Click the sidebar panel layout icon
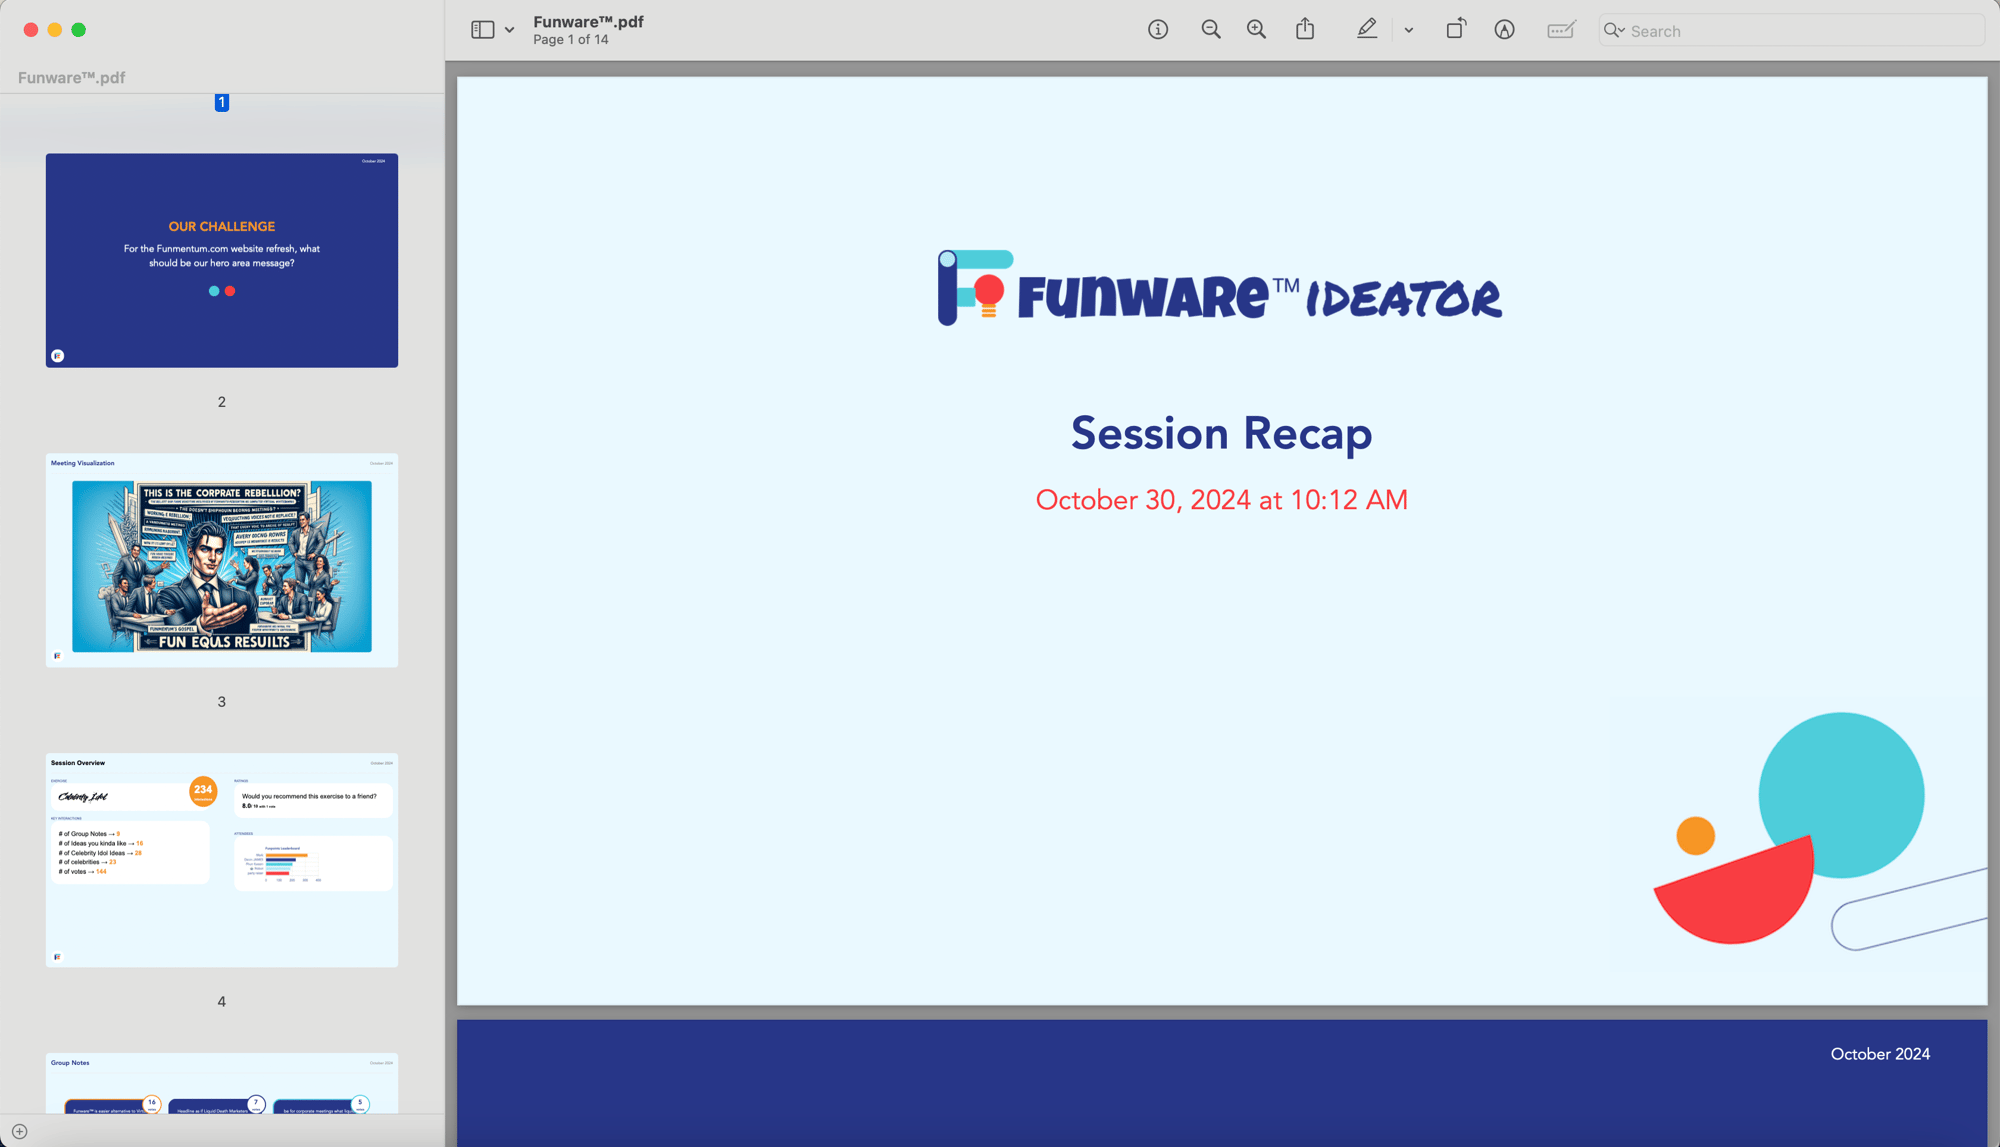This screenshot has height=1147, width=2000. 482,30
